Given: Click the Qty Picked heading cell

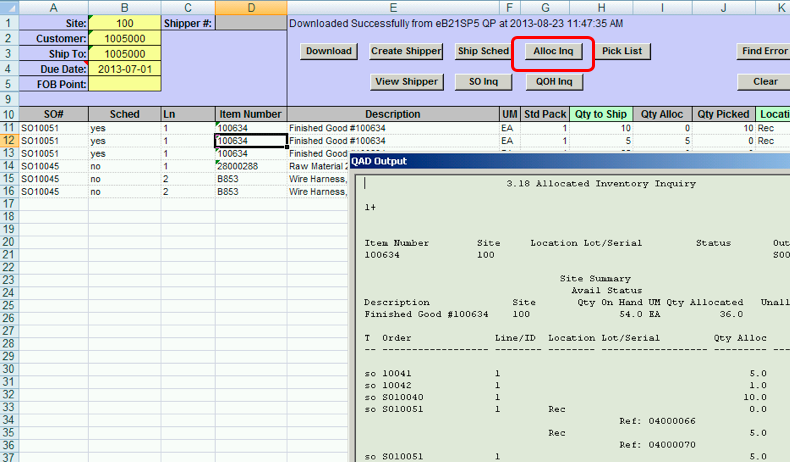Looking at the screenshot, I should 723,114.
